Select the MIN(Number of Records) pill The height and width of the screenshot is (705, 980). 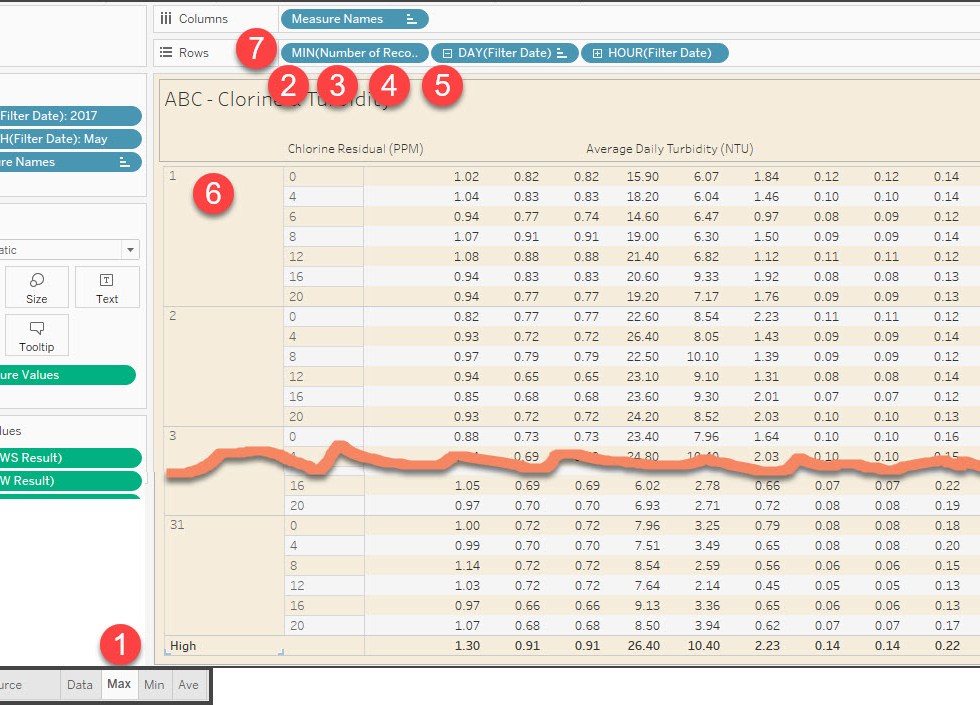356,53
